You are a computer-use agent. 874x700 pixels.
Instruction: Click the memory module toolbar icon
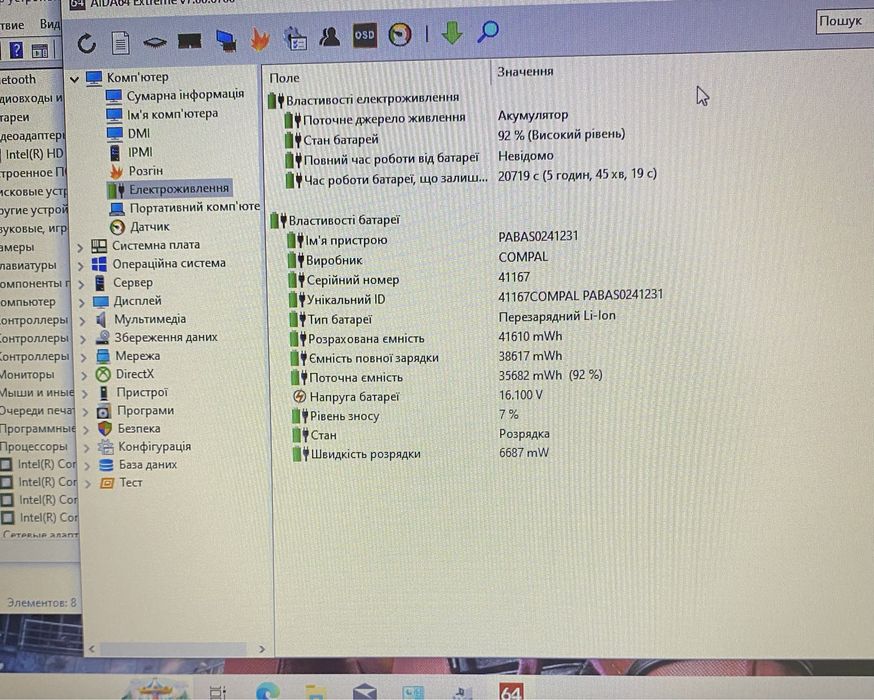coord(190,41)
